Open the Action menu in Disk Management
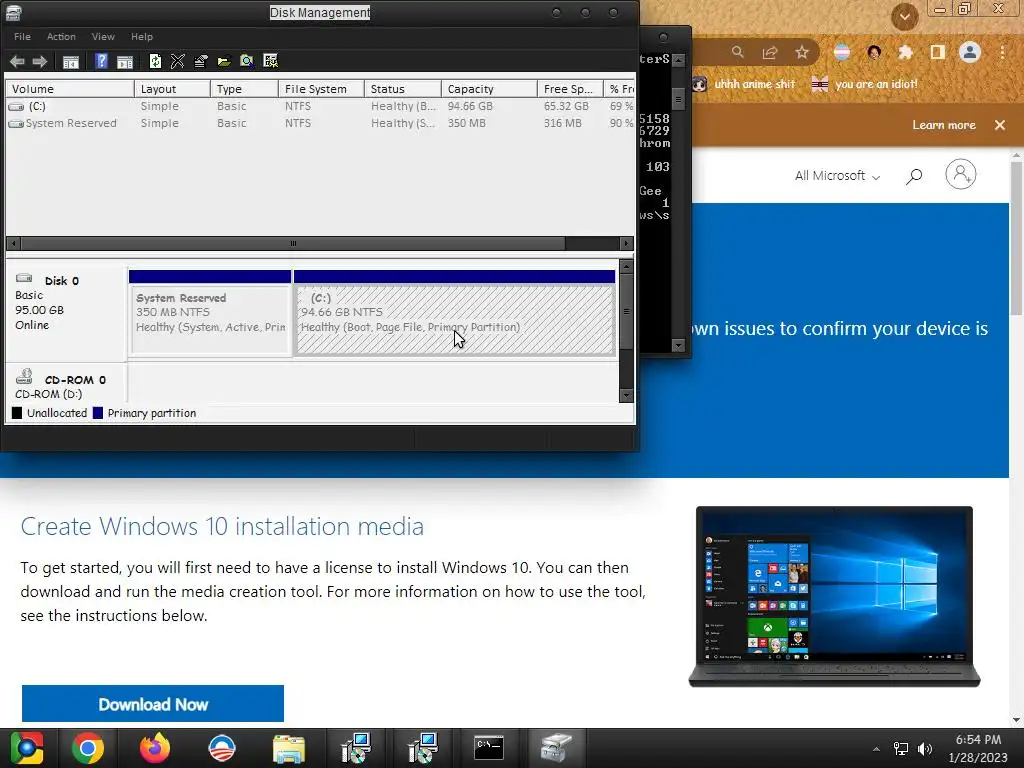Viewport: 1024px width, 768px height. 61,37
